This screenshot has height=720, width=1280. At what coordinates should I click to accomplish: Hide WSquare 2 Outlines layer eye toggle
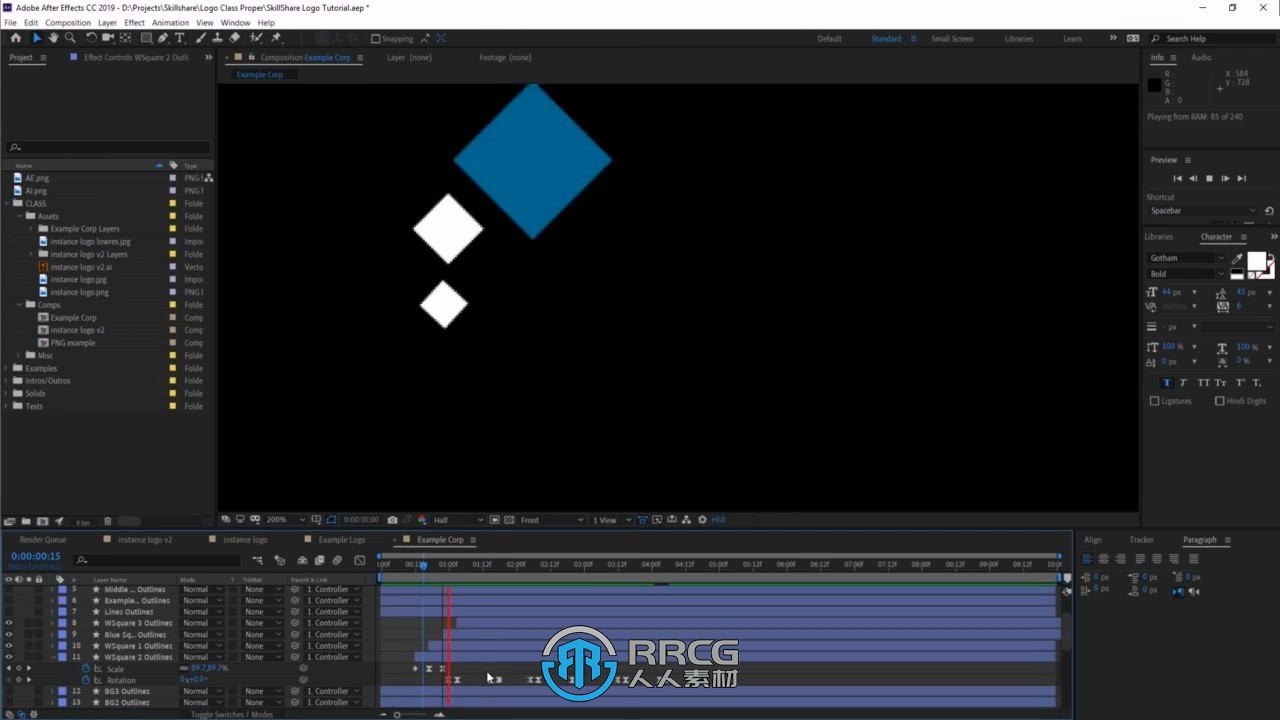9,657
